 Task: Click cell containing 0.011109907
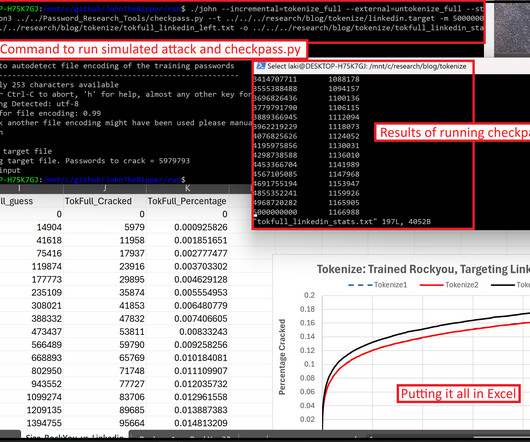point(188,371)
